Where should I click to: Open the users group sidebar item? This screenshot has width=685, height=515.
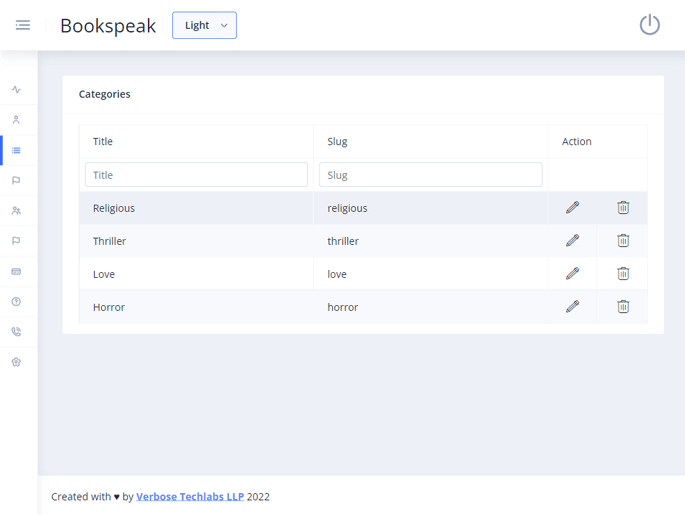[x=16, y=211]
